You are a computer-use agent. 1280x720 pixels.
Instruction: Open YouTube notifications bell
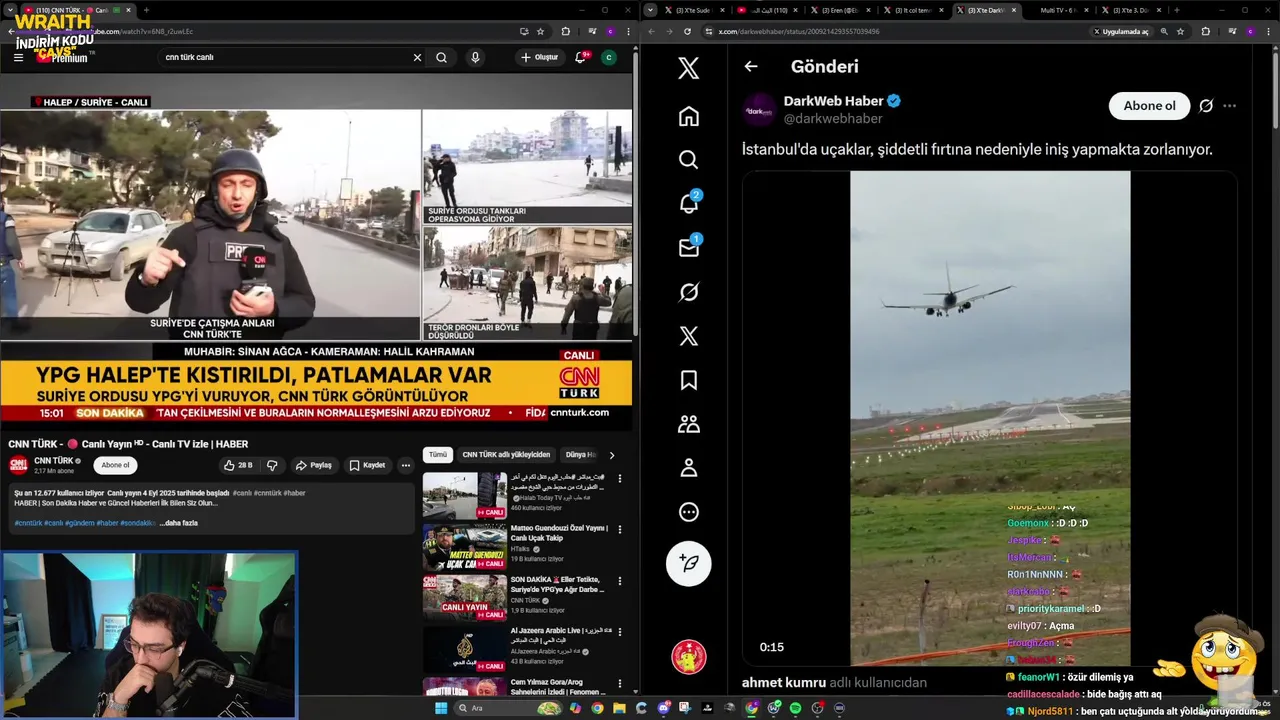click(580, 57)
